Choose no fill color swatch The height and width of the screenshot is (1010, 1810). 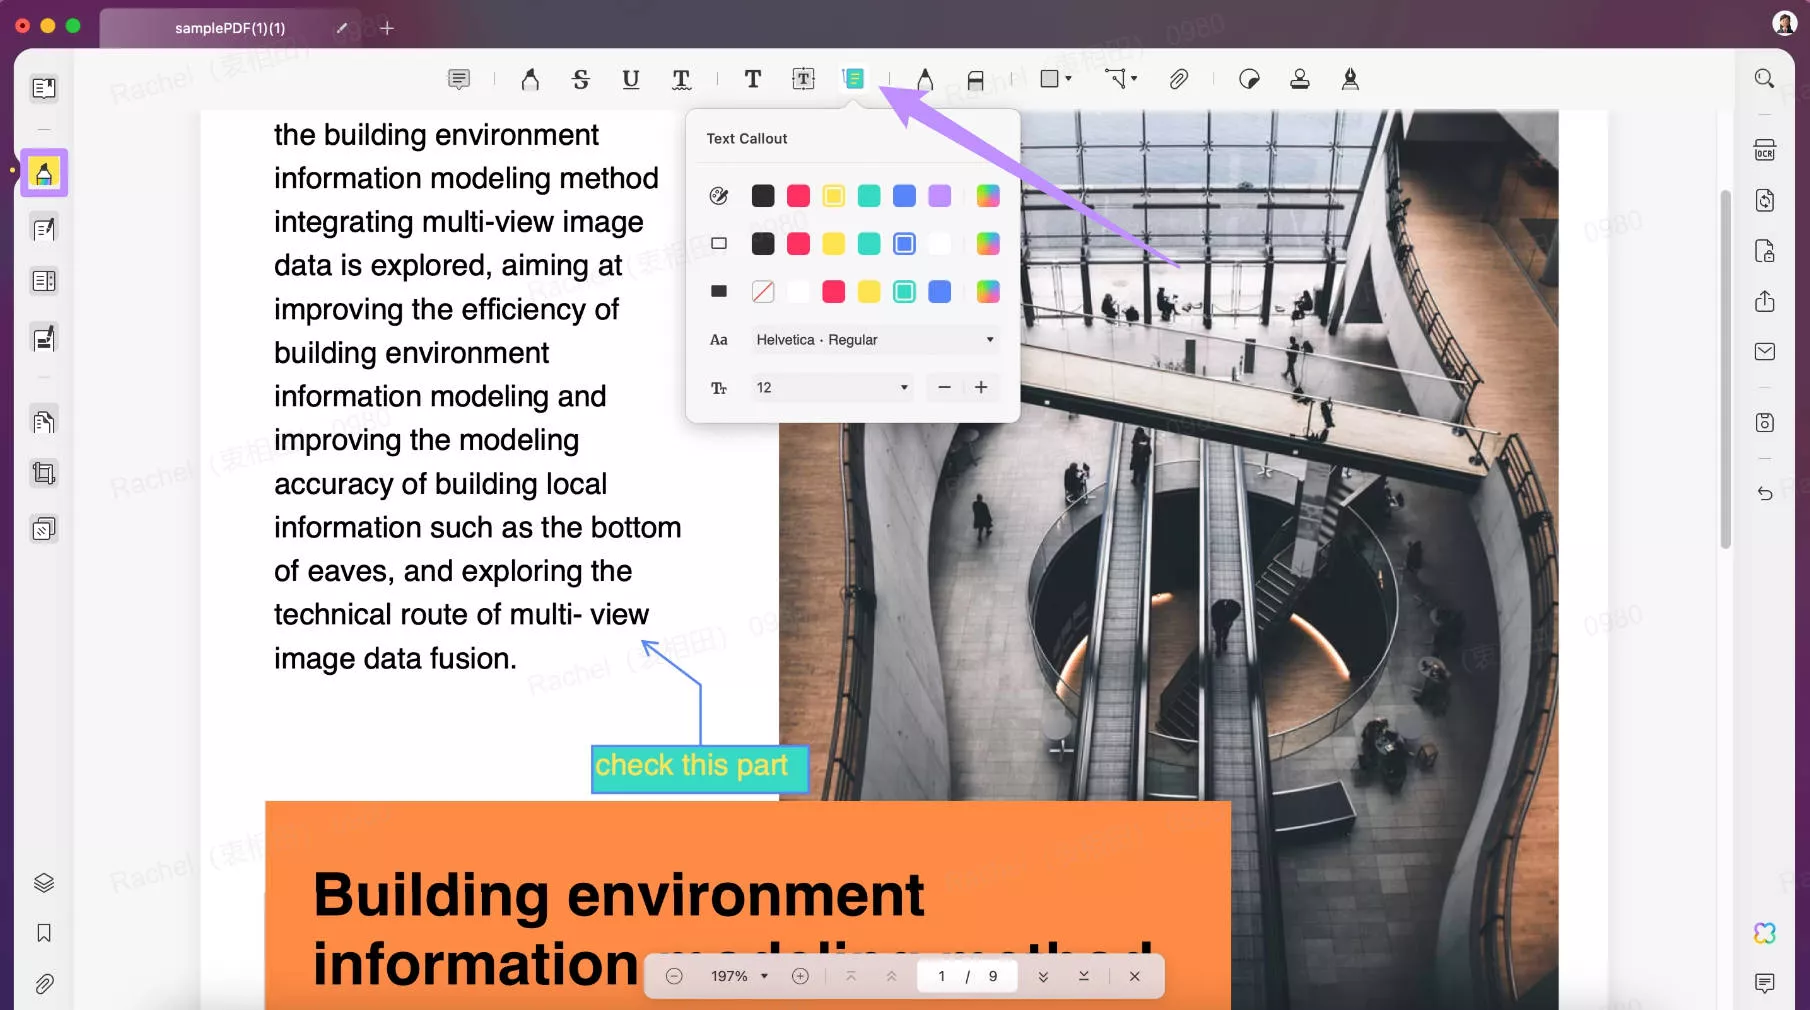(763, 292)
